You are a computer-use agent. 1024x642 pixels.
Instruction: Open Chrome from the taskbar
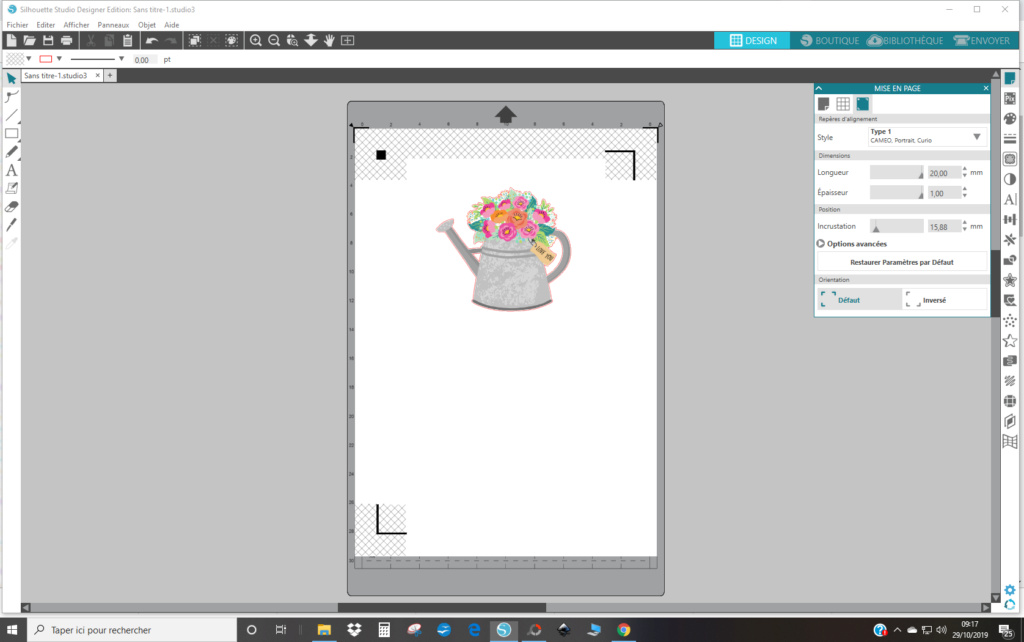[624, 630]
